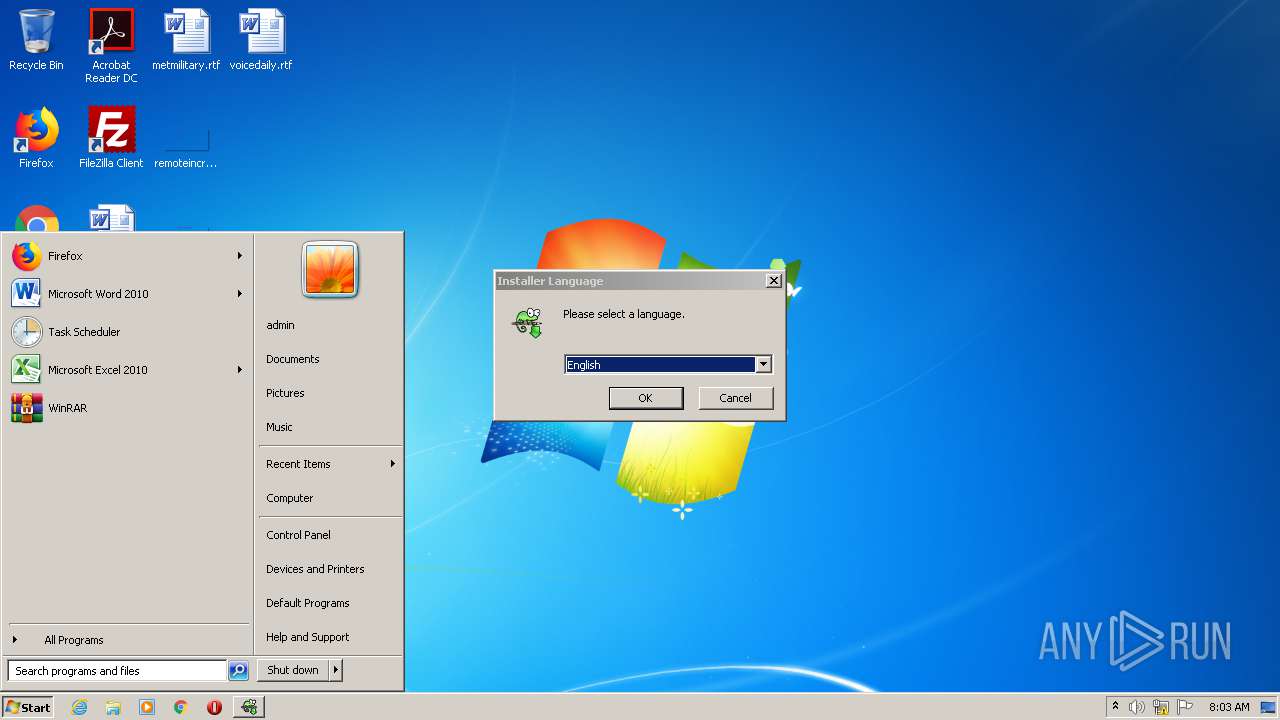Open Documents from the Start menu
Image resolution: width=1280 pixels, height=720 pixels.
pos(293,359)
